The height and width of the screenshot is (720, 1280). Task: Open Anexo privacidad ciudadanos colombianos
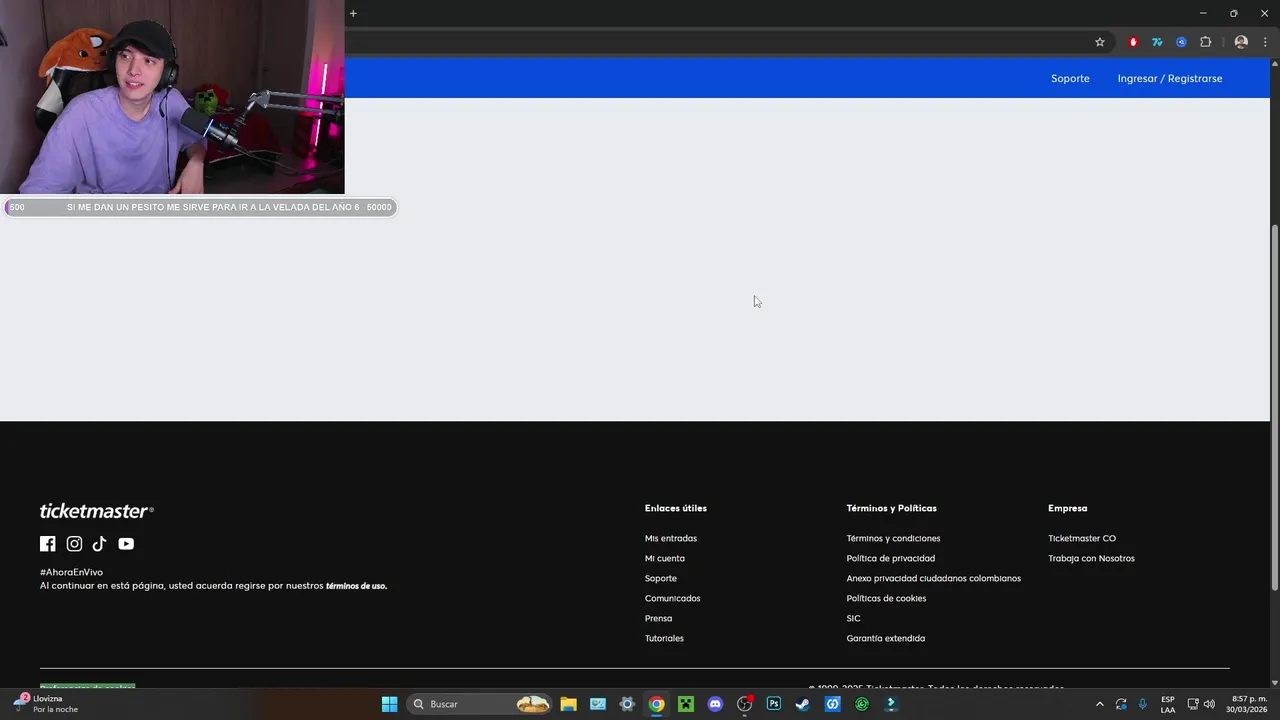tap(934, 578)
